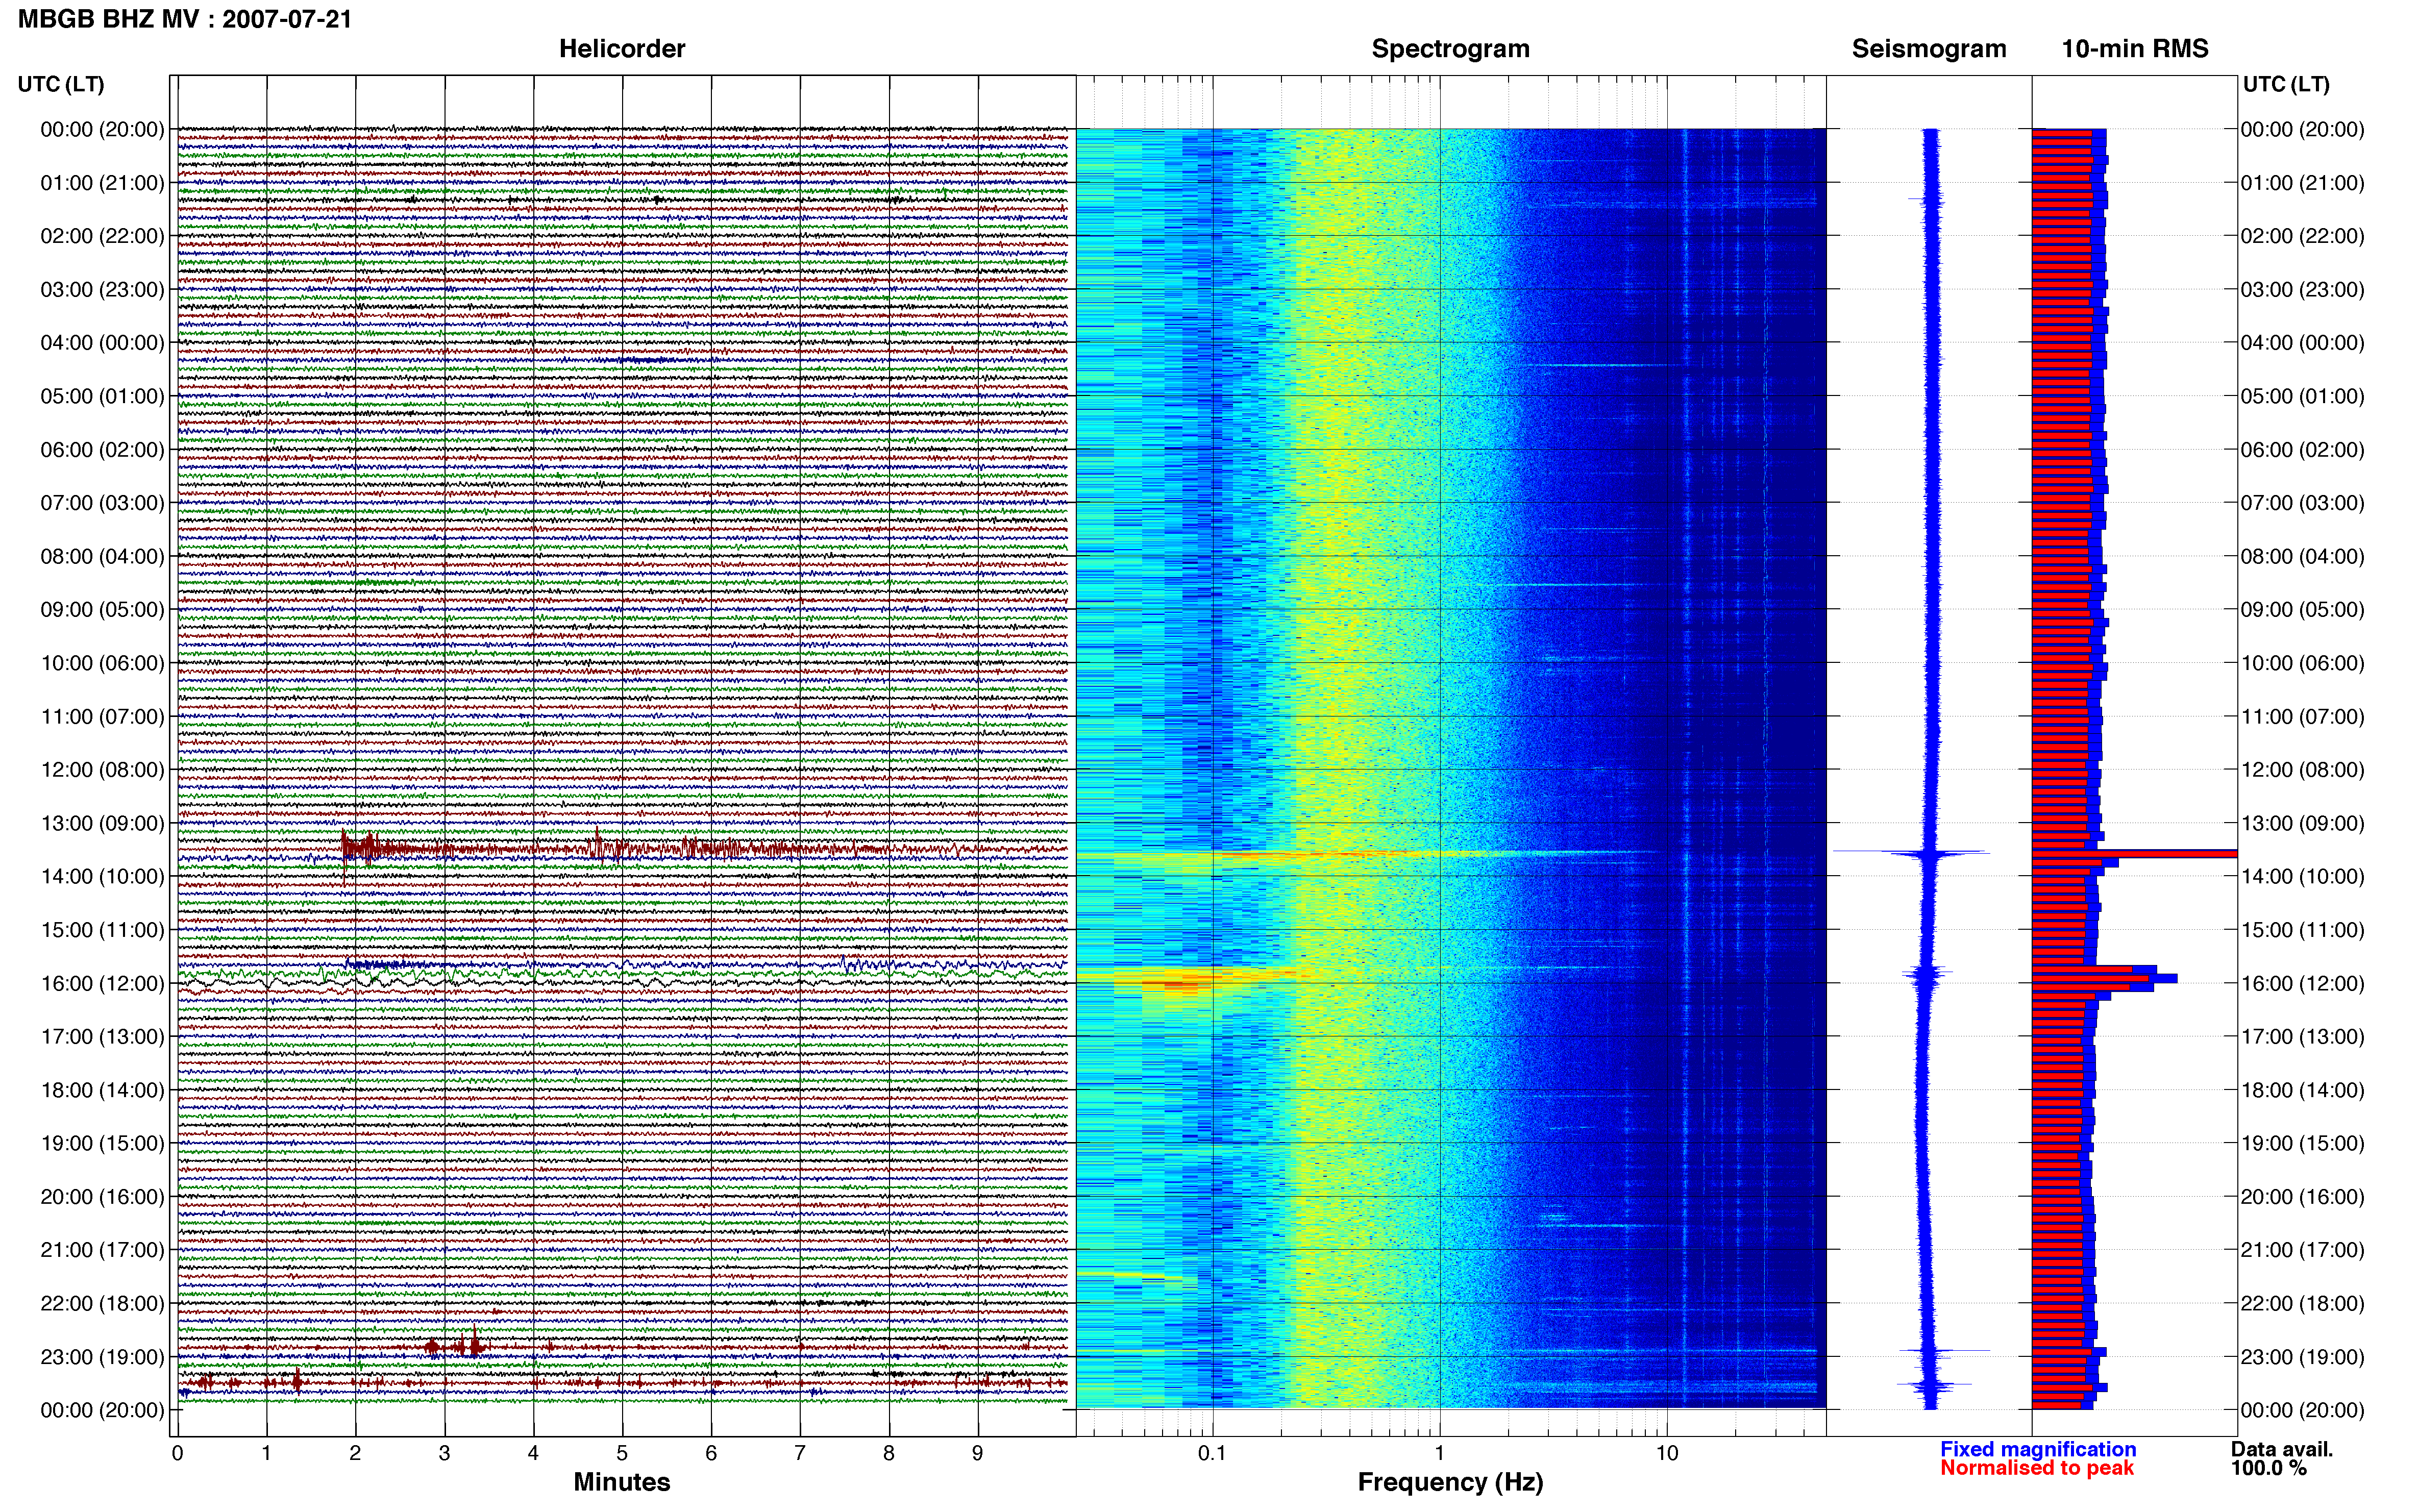The image size is (2419, 1512).
Task: Click the blue RMS peak bar near 16:00
Action: click(2104, 978)
